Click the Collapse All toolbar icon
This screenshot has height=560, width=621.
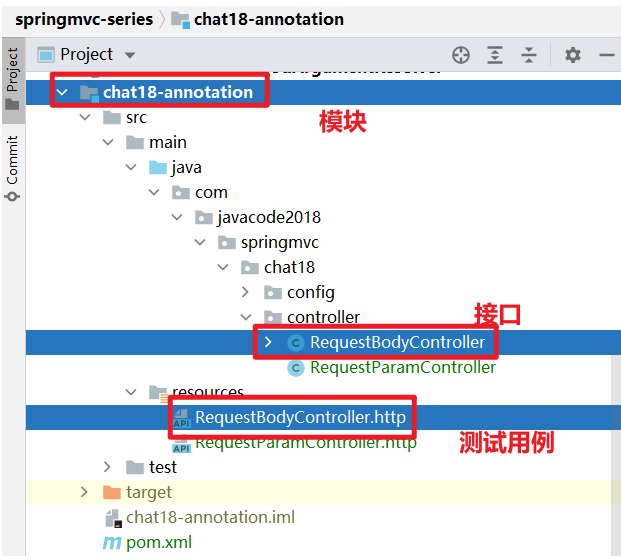529,55
